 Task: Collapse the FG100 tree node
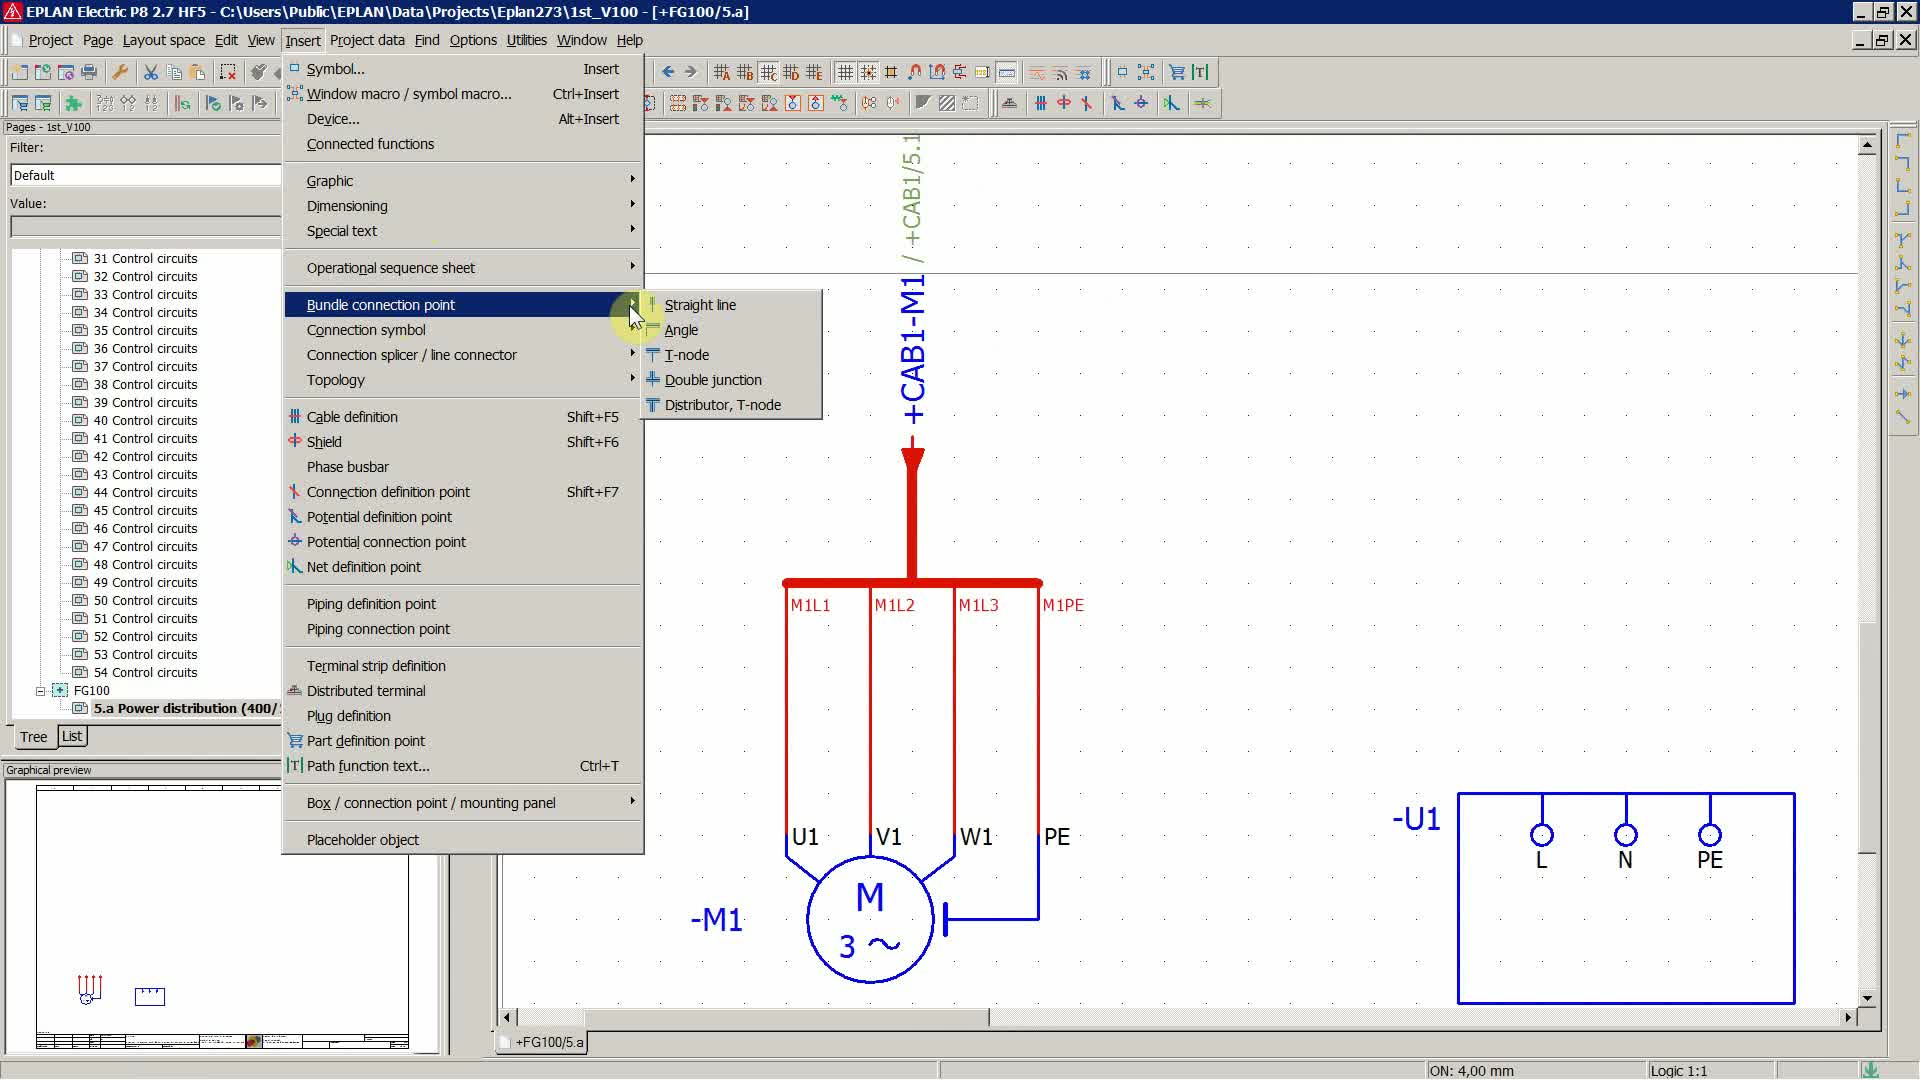[41, 691]
